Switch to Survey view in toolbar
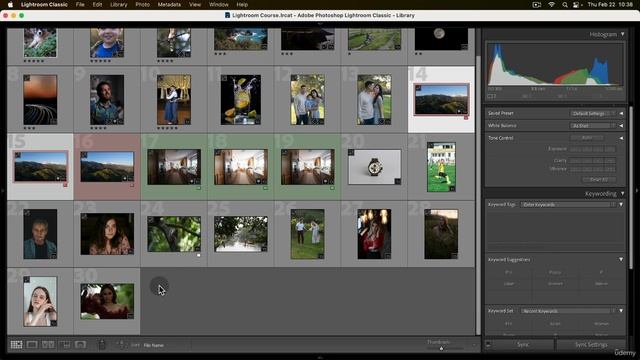Viewport: 640px width, 360px height. pyautogui.click(x=64, y=345)
